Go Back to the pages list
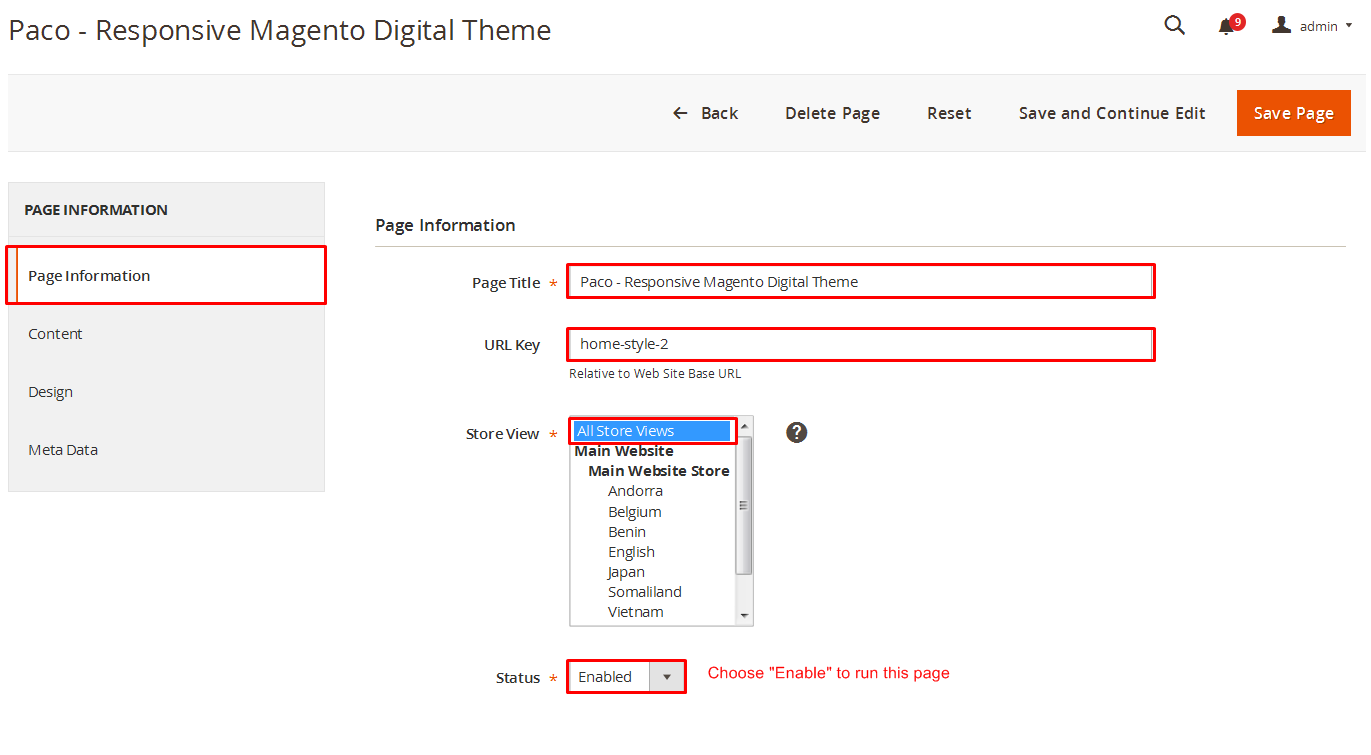Screen dimensions: 1371x755 705,113
